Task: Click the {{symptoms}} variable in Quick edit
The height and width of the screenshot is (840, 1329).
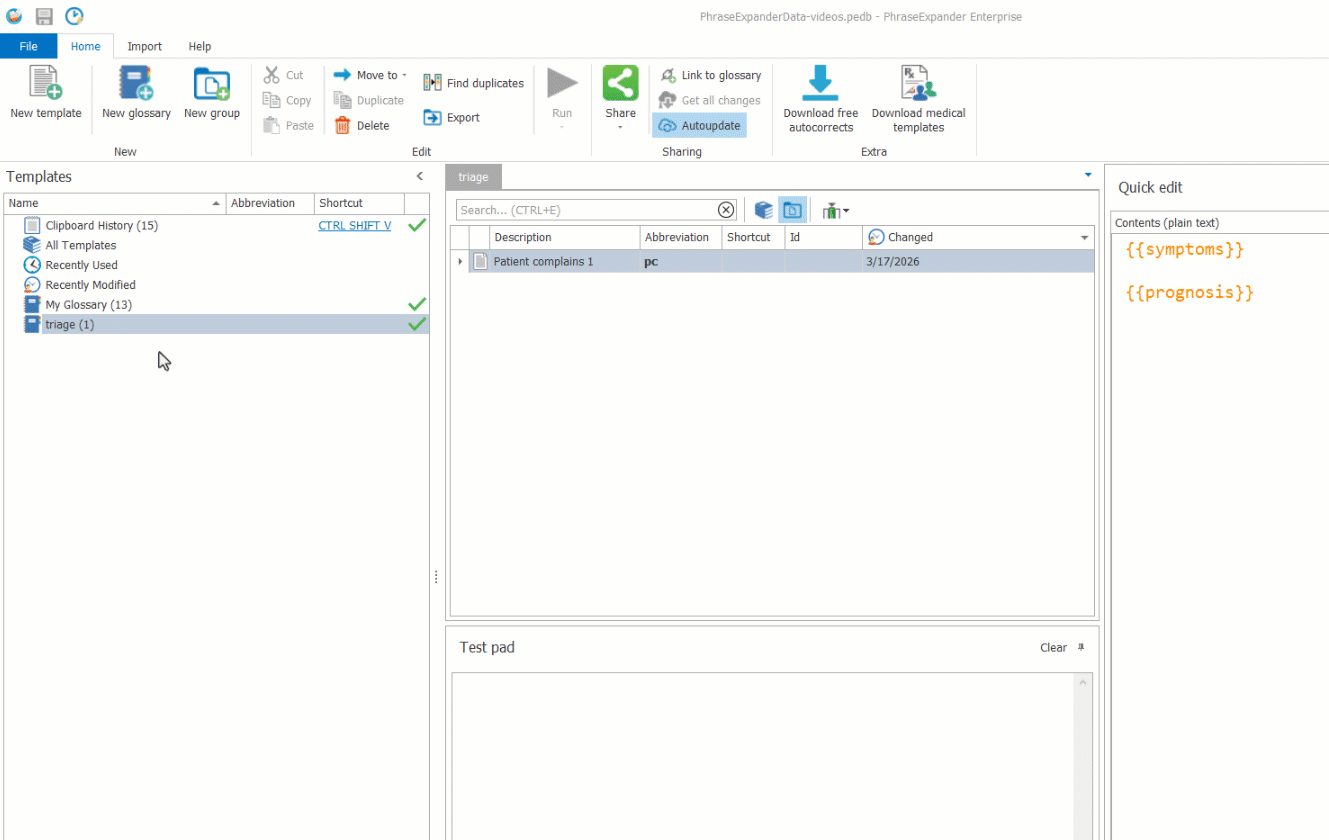Action: point(1185,249)
